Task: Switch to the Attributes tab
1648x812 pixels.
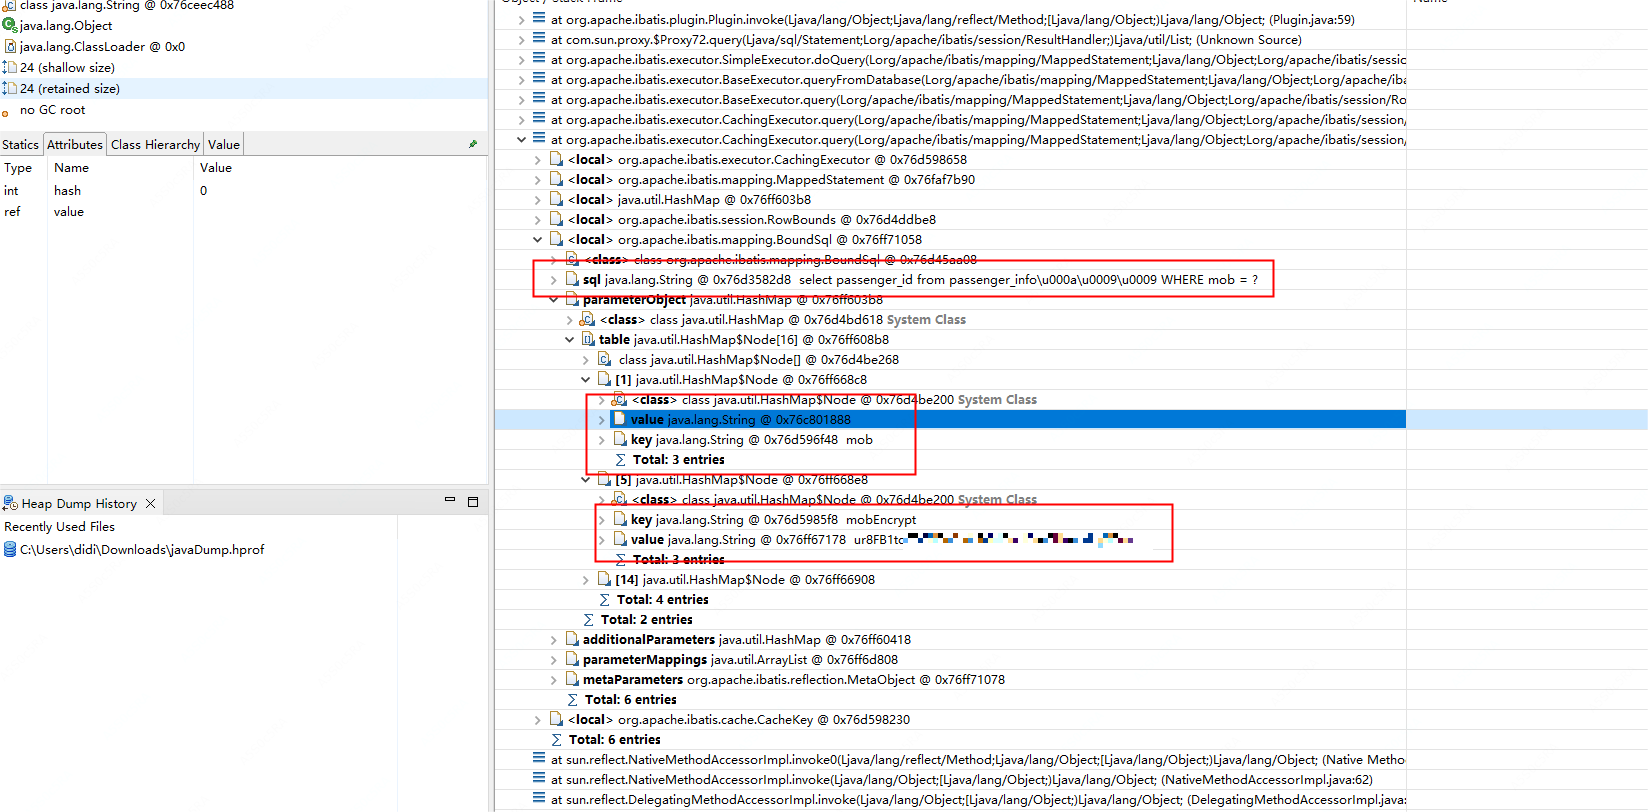Action: click(x=75, y=144)
